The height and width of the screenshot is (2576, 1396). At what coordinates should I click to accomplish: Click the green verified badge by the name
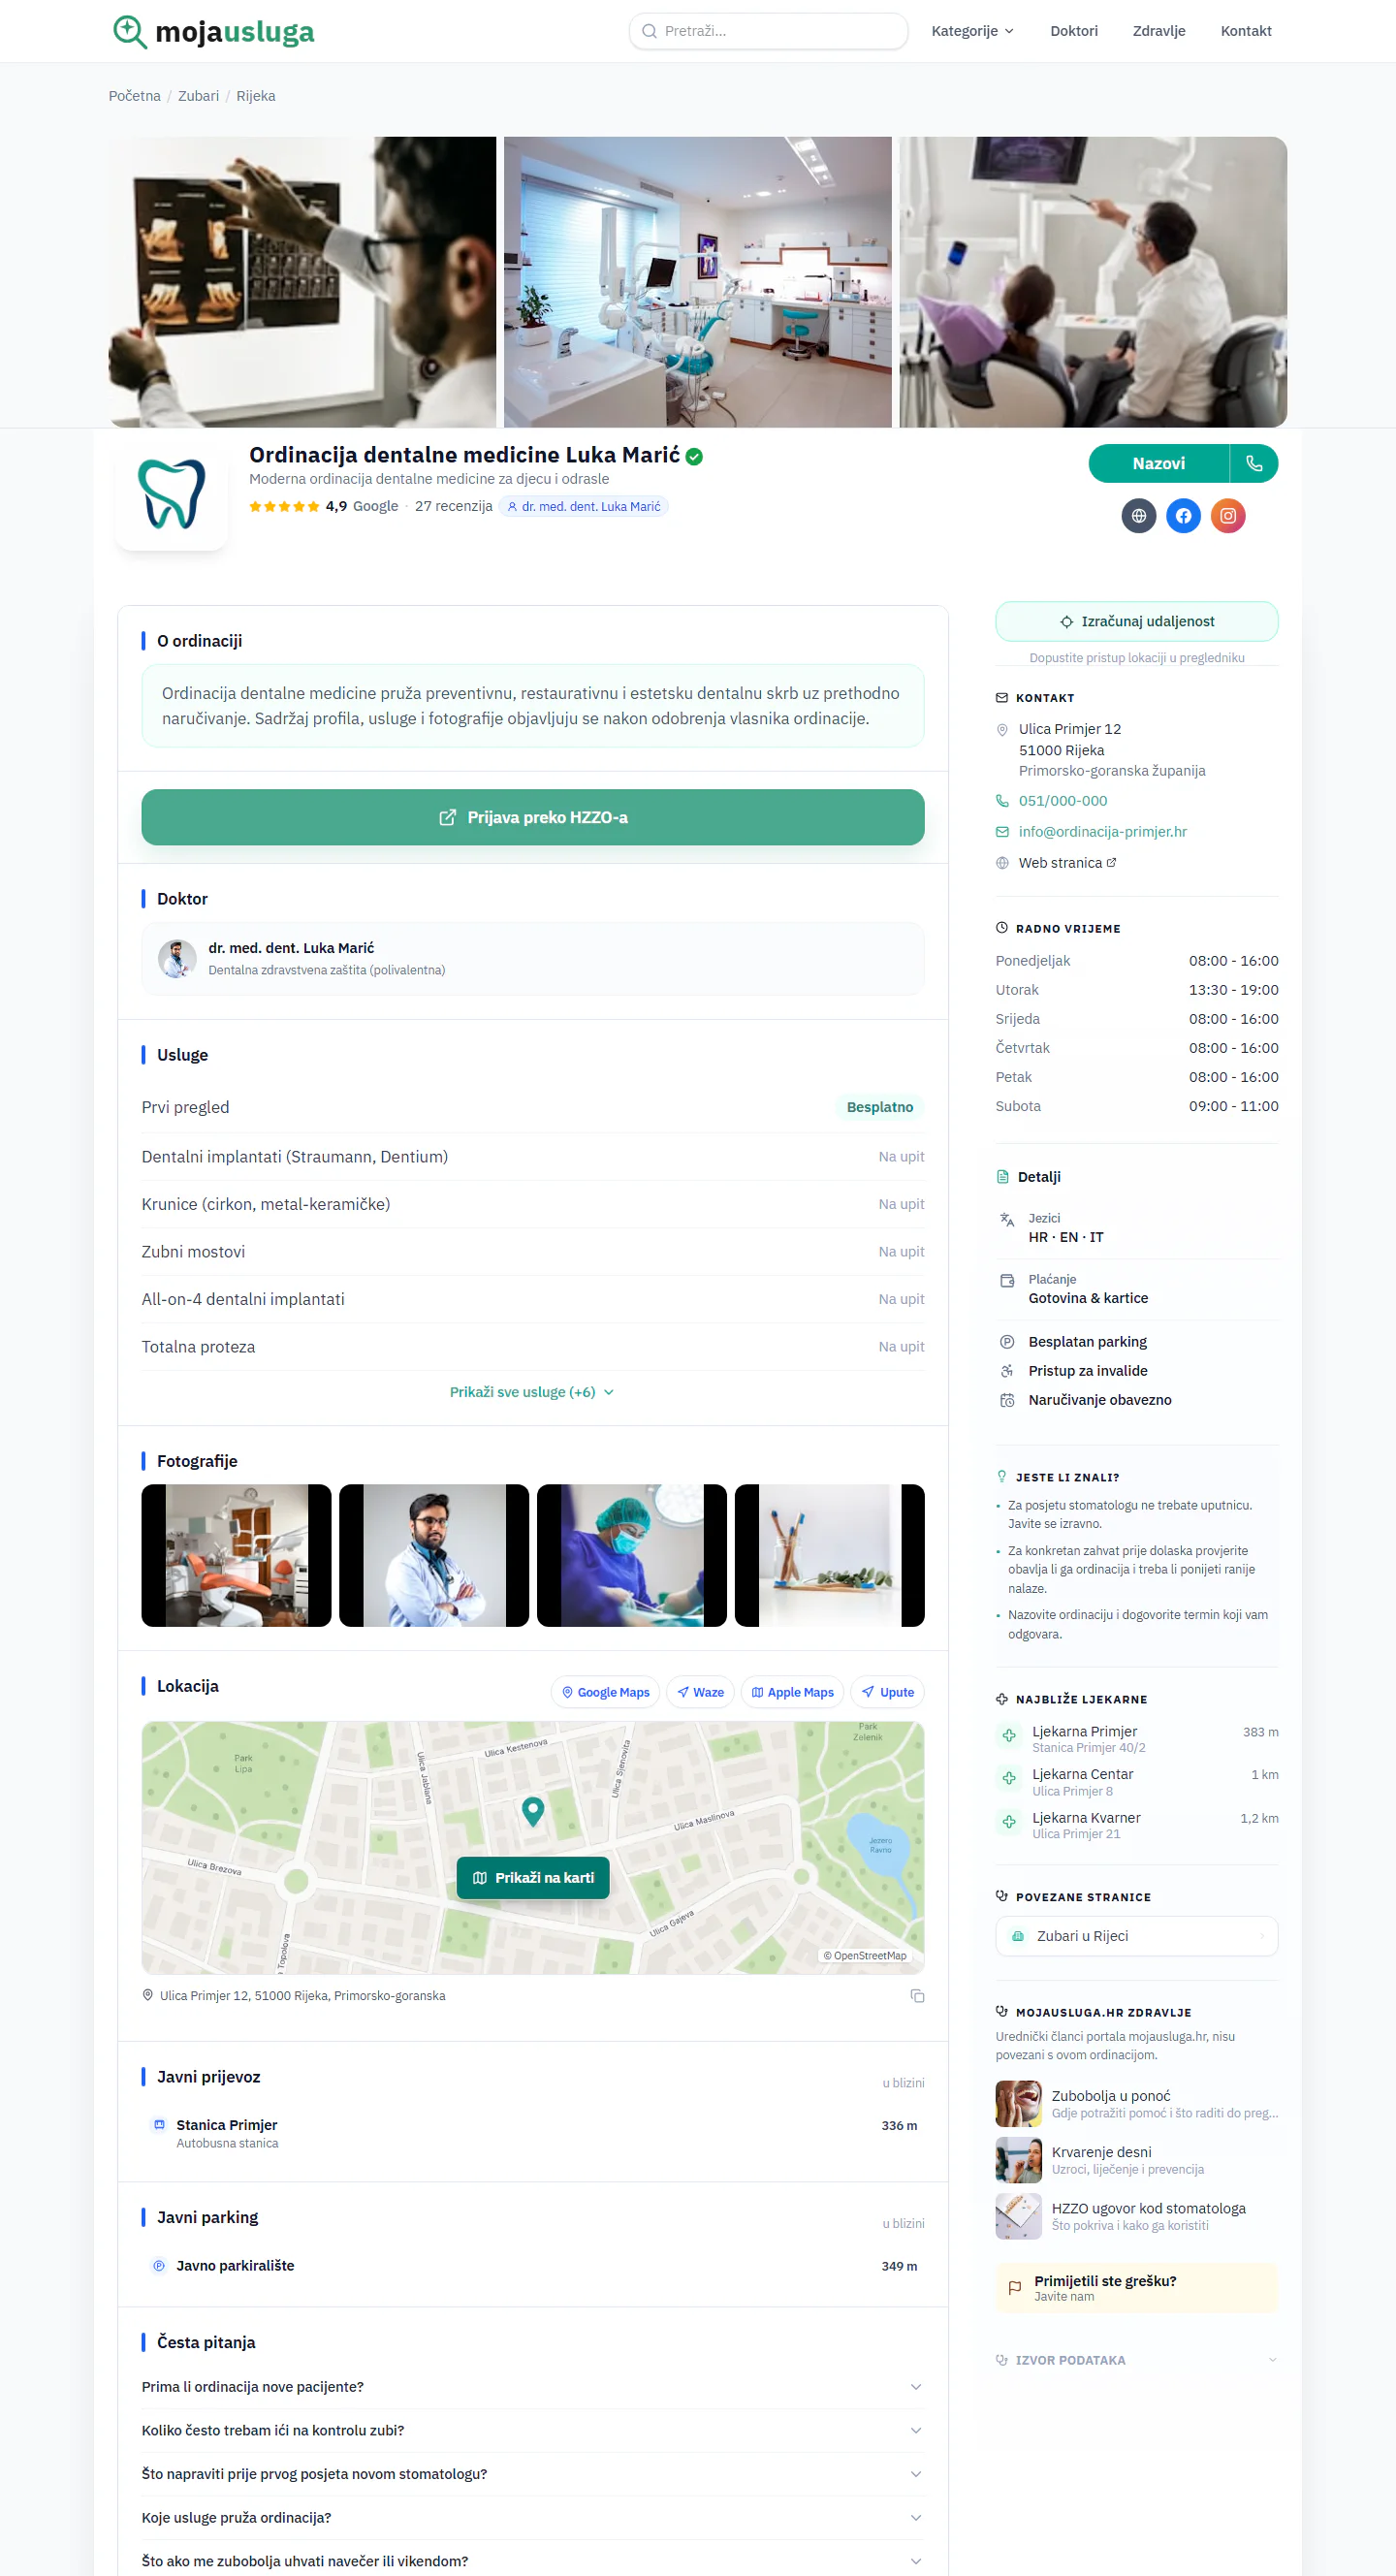click(694, 457)
